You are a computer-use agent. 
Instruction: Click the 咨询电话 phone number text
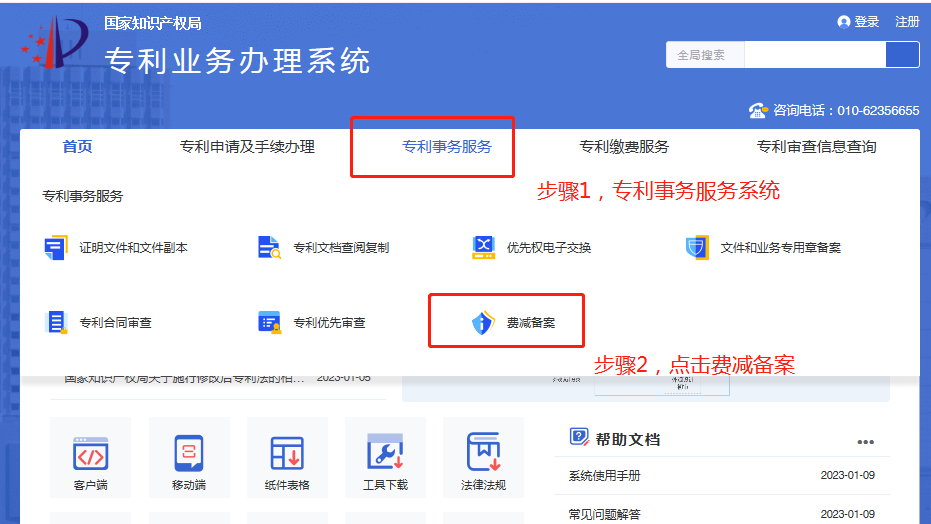tap(846, 110)
